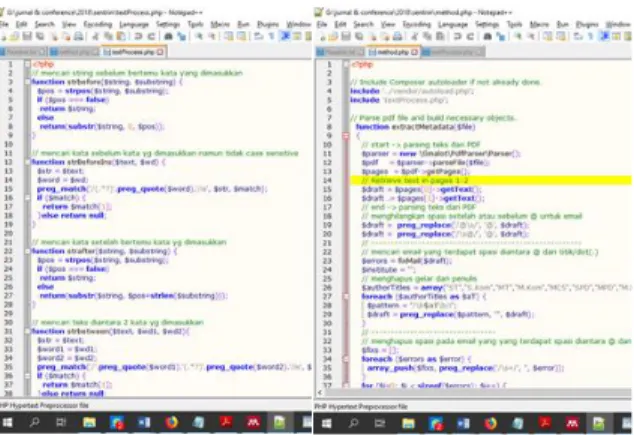Open Language menu in the method.php window
The image size is (634, 435).
(x=453, y=25)
